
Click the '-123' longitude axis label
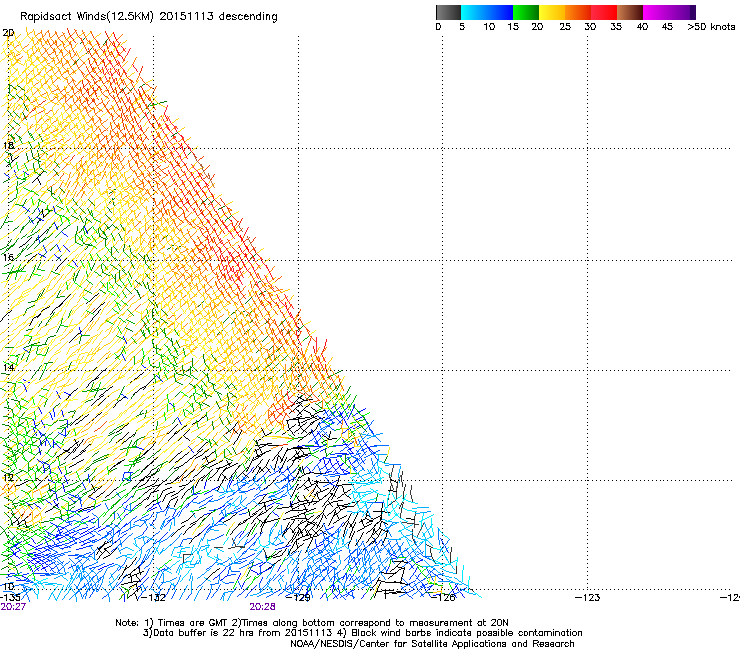click(588, 598)
